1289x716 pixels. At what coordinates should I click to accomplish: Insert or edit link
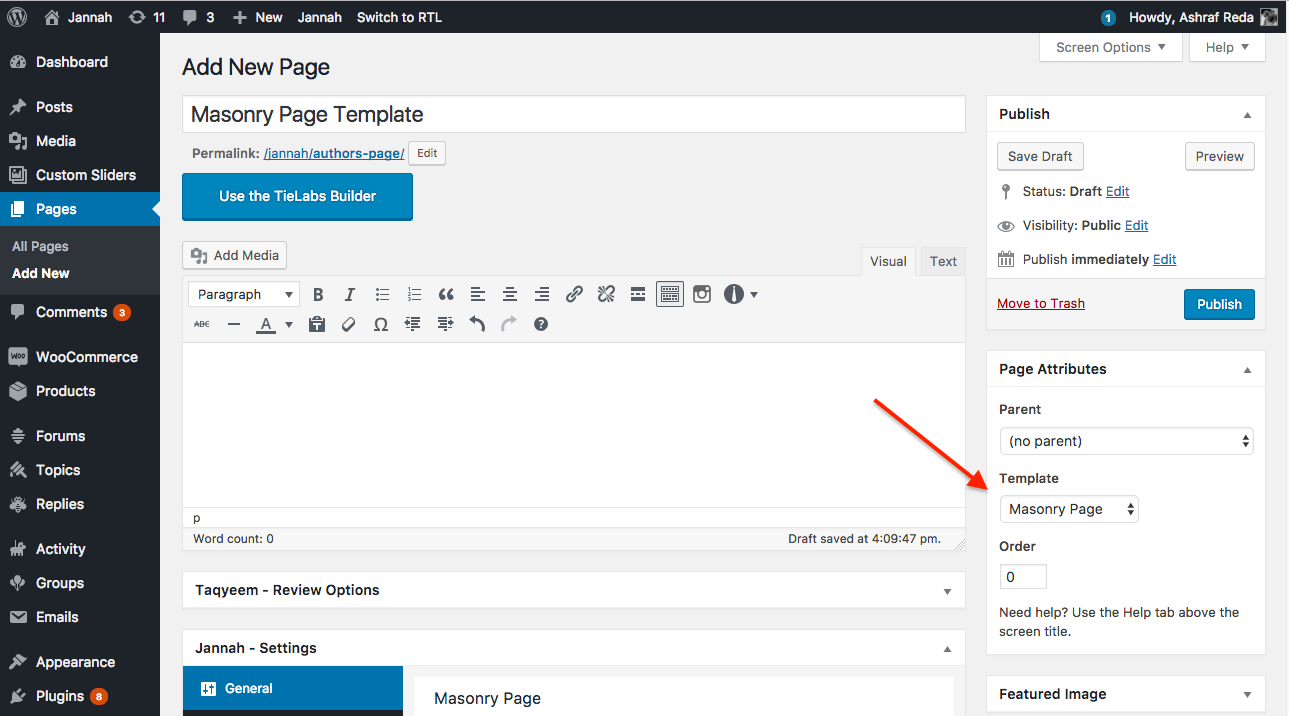(x=574, y=294)
